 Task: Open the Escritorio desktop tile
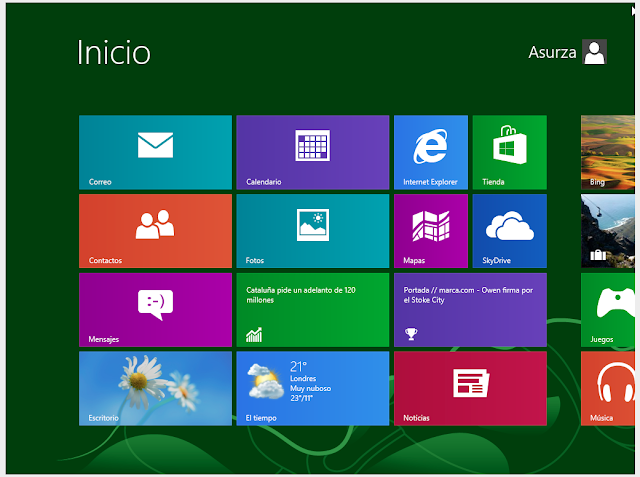tap(155, 388)
